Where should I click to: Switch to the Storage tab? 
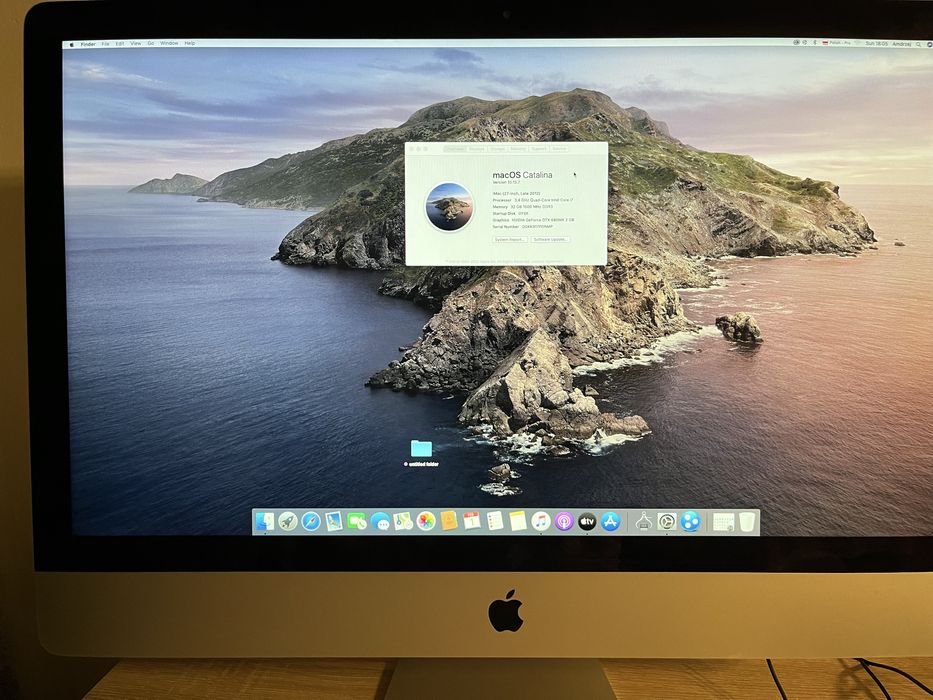497,149
